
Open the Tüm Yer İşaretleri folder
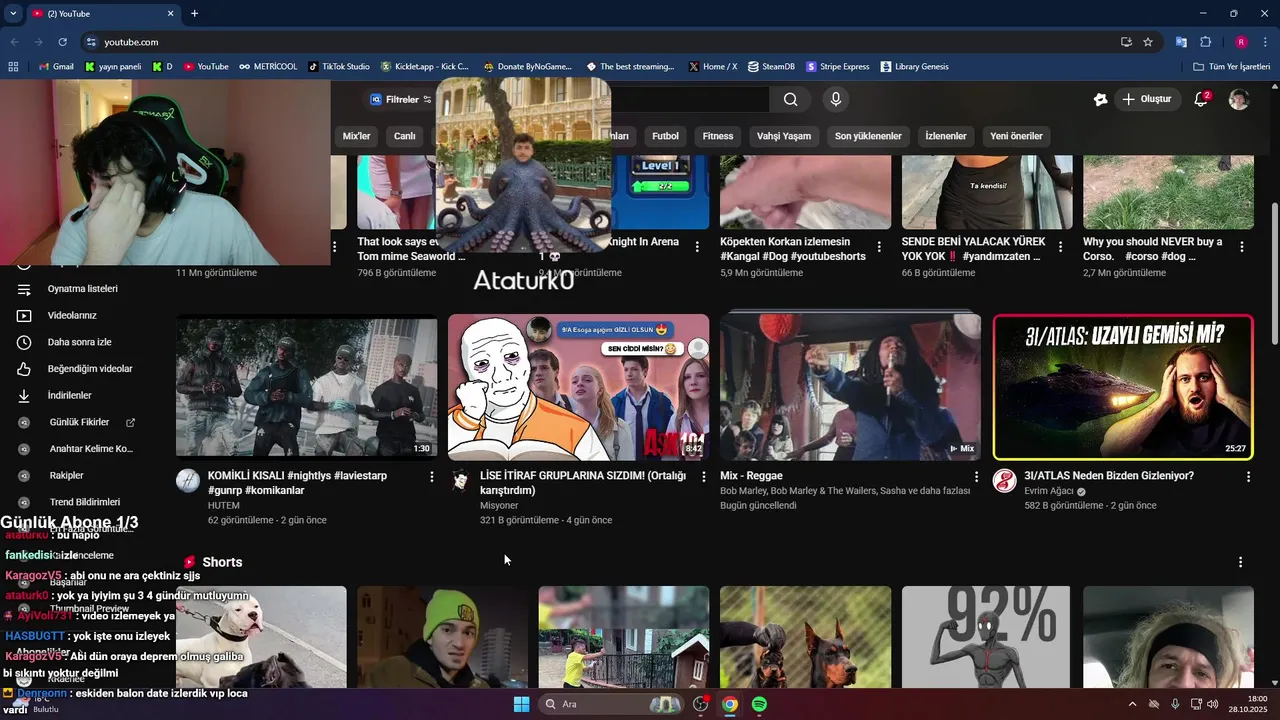point(1233,67)
